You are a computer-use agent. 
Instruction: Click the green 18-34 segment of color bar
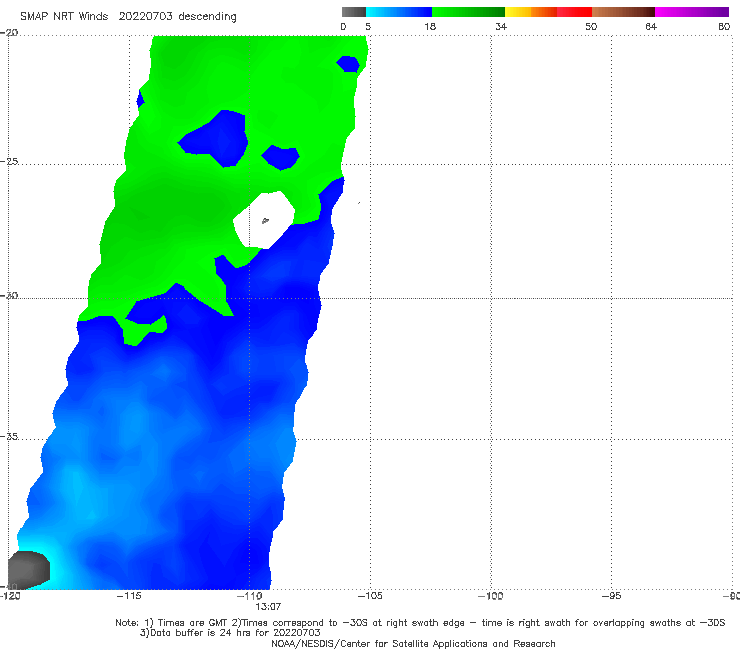(468, 12)
